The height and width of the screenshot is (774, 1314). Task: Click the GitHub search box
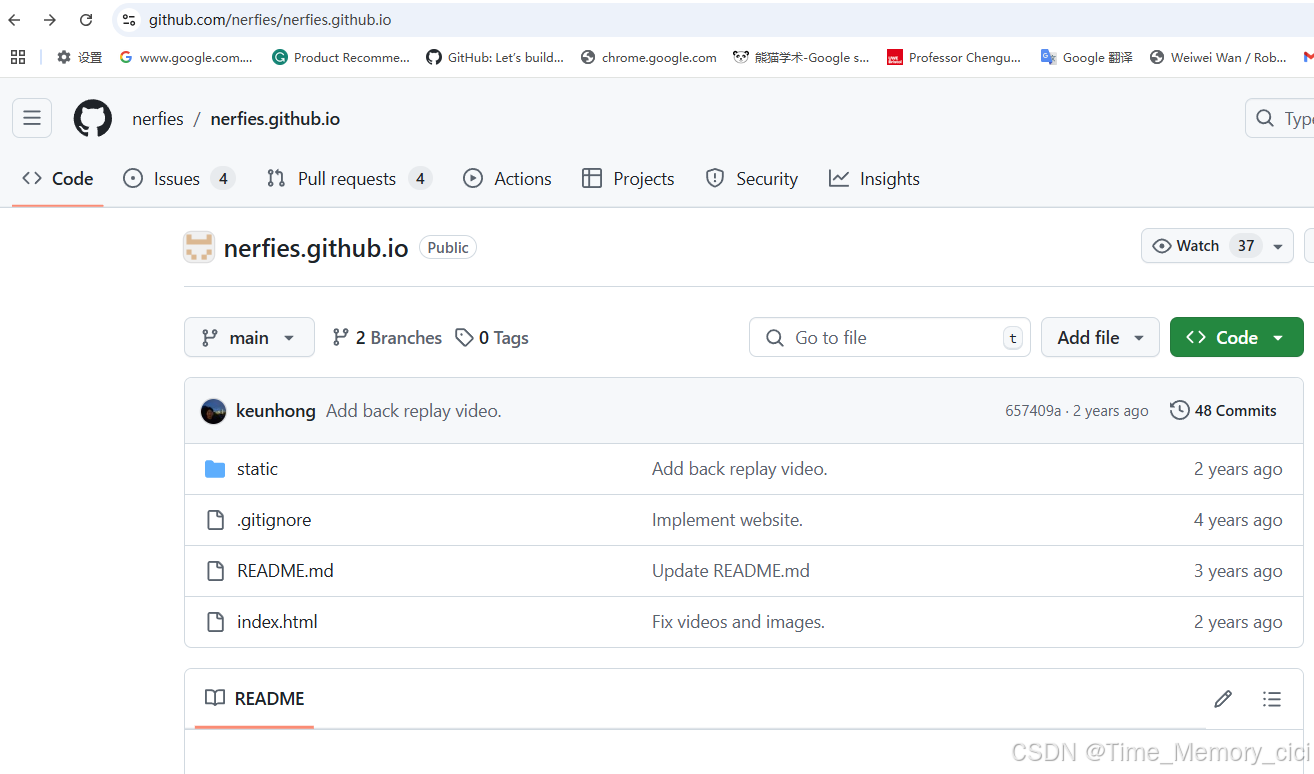pos(1279,118)
